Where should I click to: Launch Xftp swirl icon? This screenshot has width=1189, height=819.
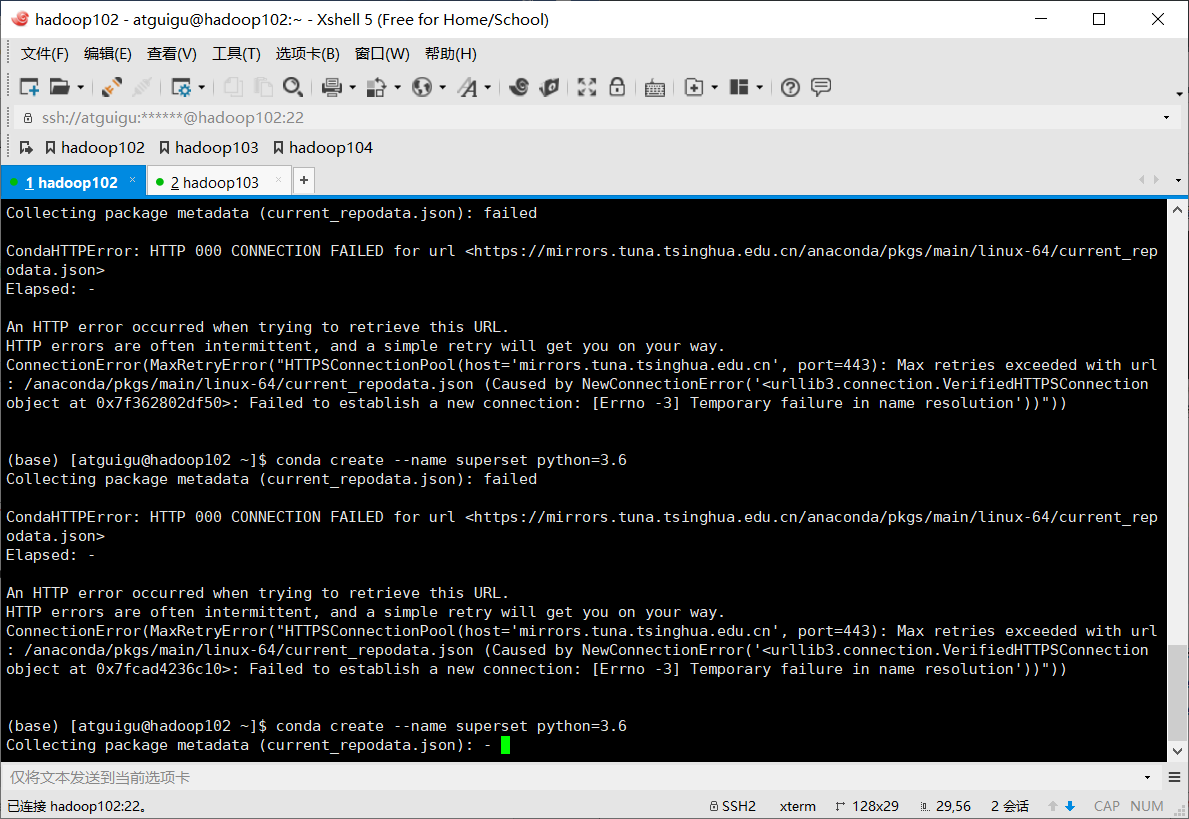[x=519, y=87]
